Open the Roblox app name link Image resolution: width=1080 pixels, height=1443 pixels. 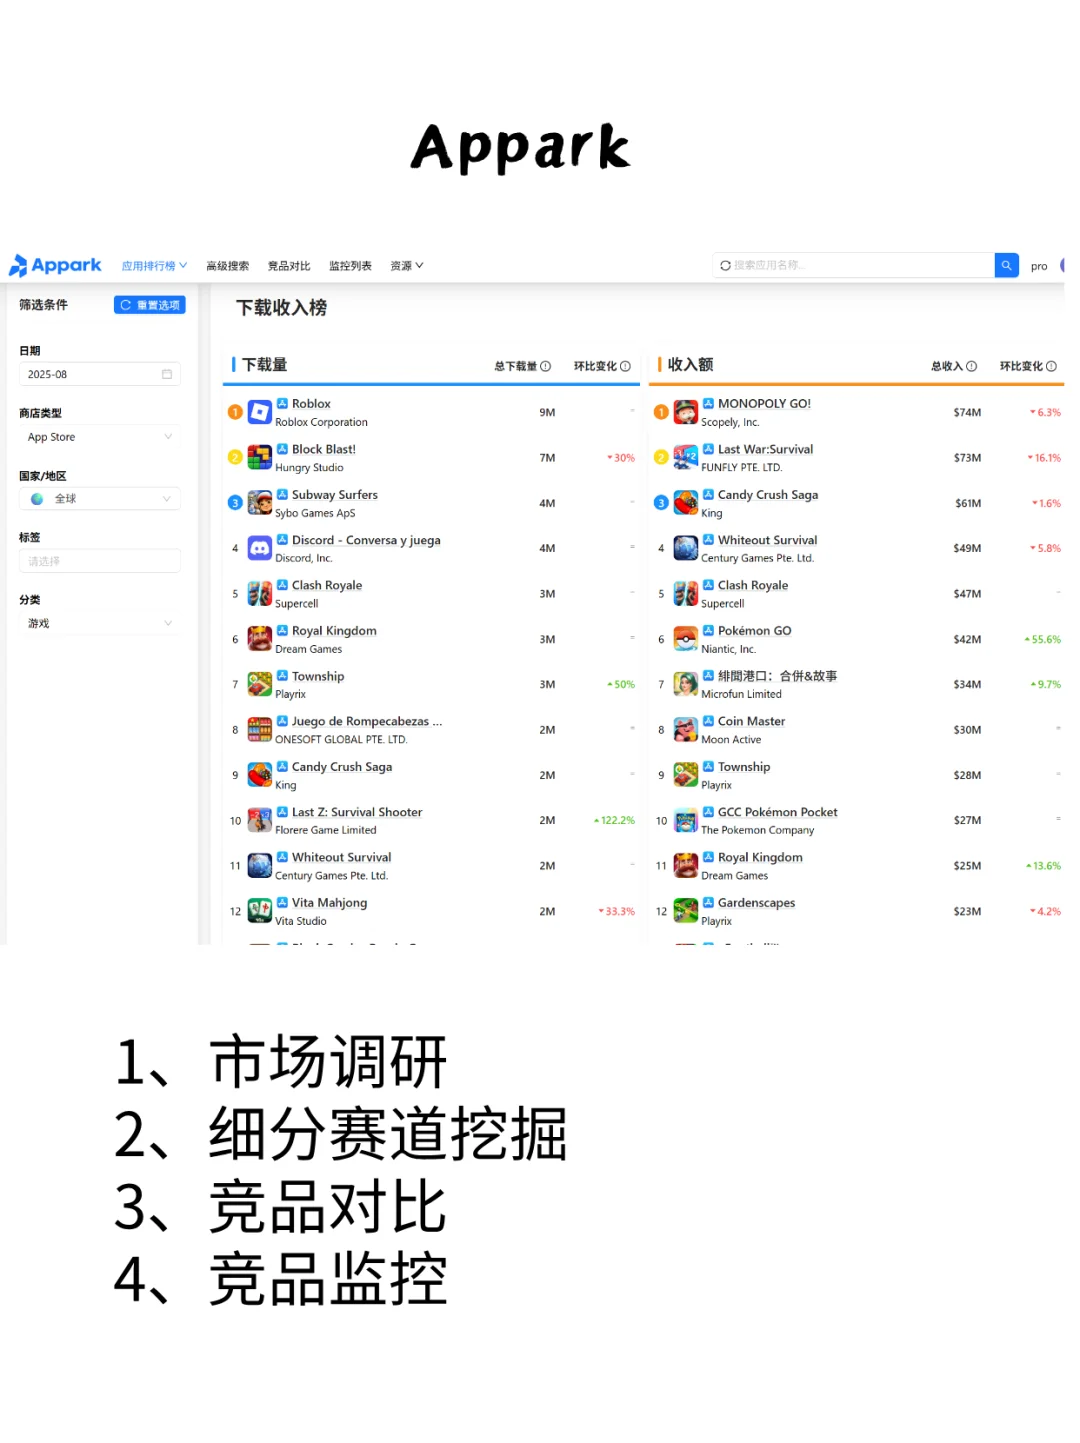pos(311,404)
